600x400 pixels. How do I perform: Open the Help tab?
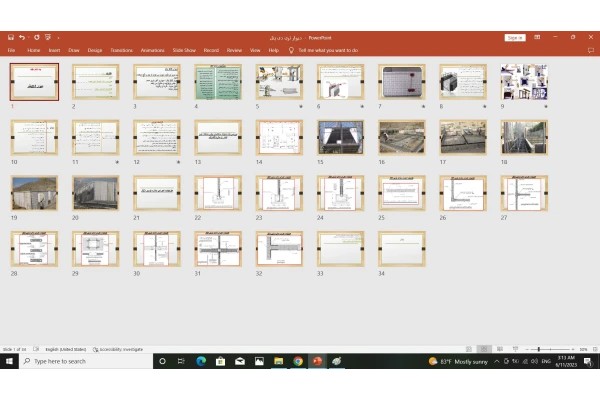click(274, 50)
